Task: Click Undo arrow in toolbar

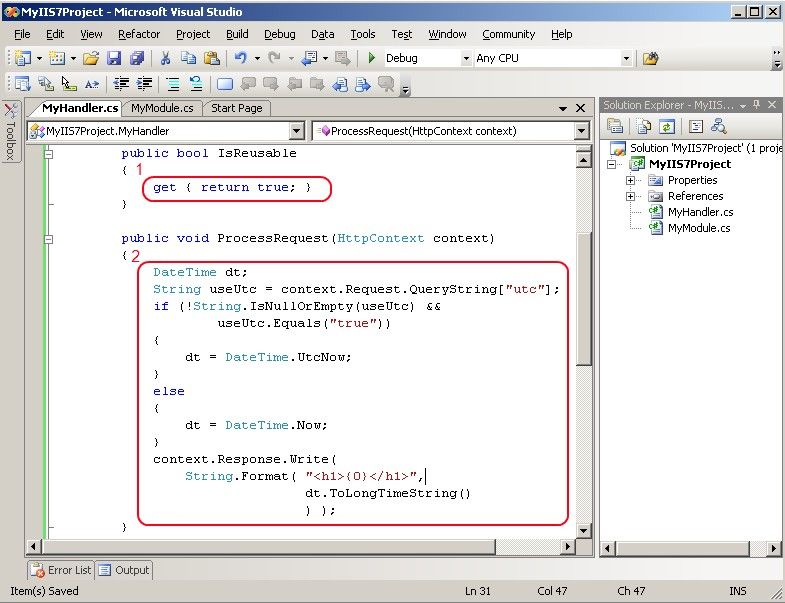Action: coord(240,59)
